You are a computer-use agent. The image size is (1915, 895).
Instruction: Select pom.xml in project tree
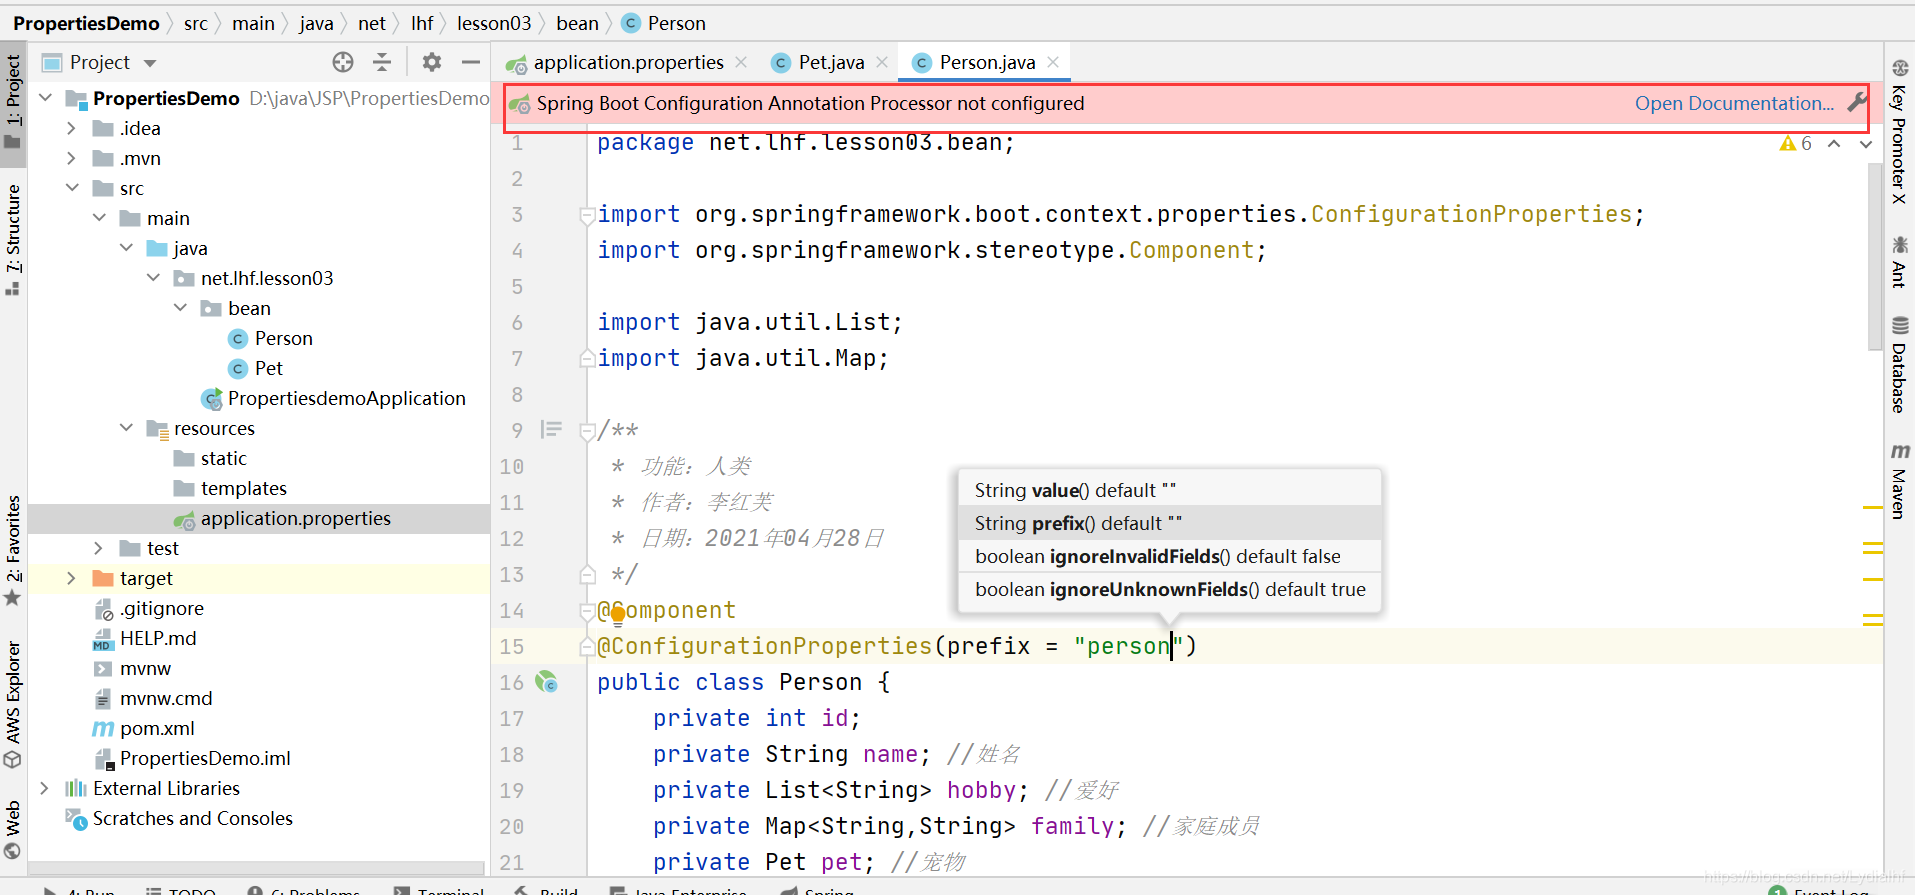pos(156,728)
